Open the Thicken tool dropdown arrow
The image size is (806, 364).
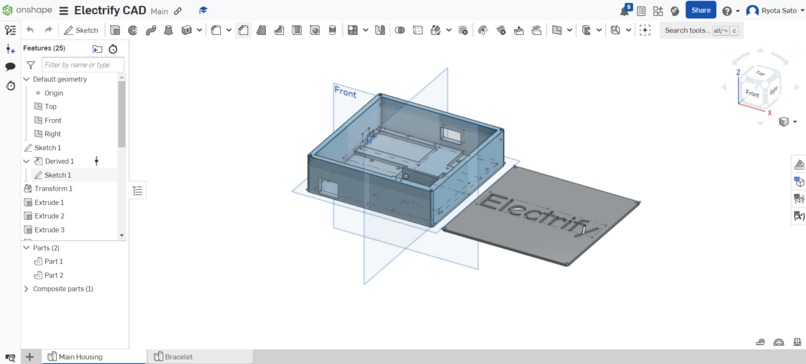pyautogui.click(x=199, y=30)
